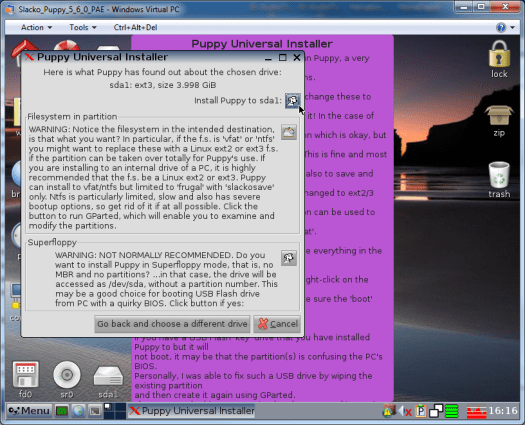The height and width of the screenshot is (425, 525).
Task: Open the zip desktop icon
Action: point(499,121)
